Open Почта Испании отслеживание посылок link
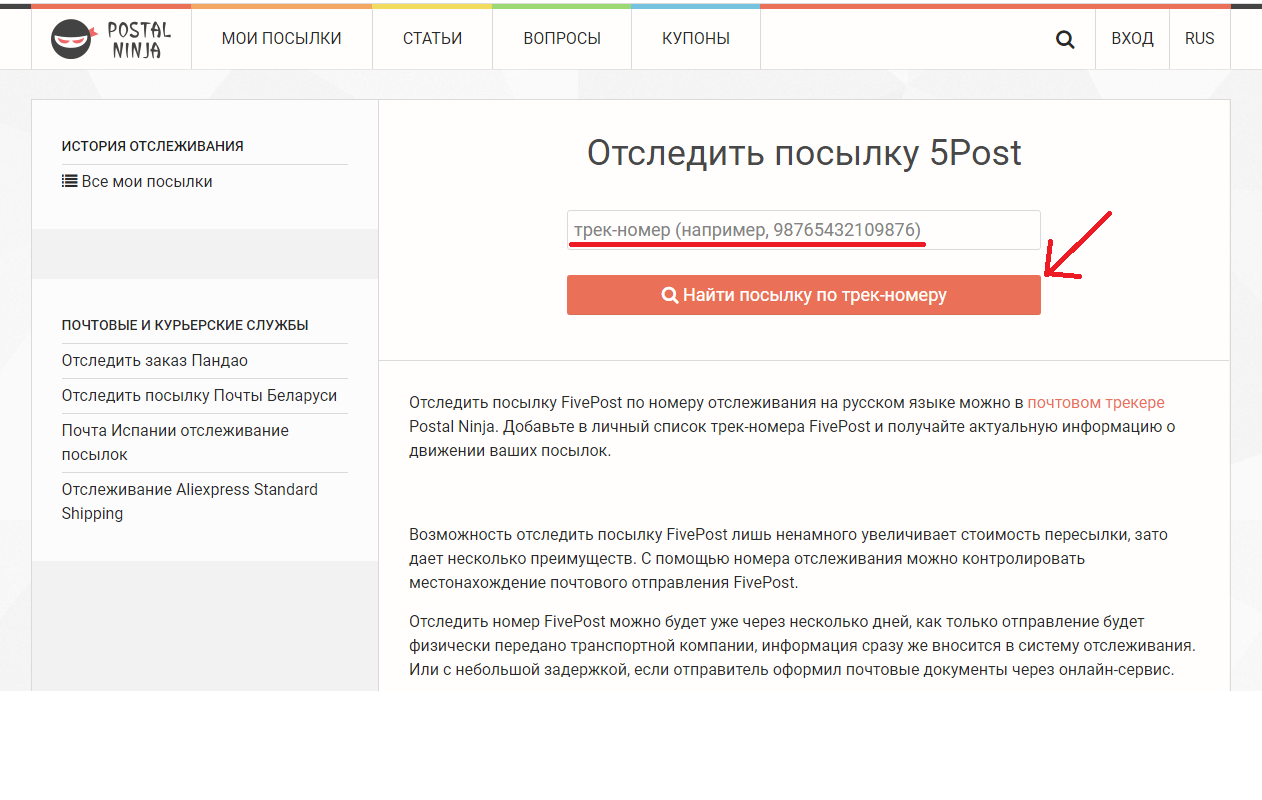The width and height of the screenshot is (1262, 800). (x=175, y=442)
